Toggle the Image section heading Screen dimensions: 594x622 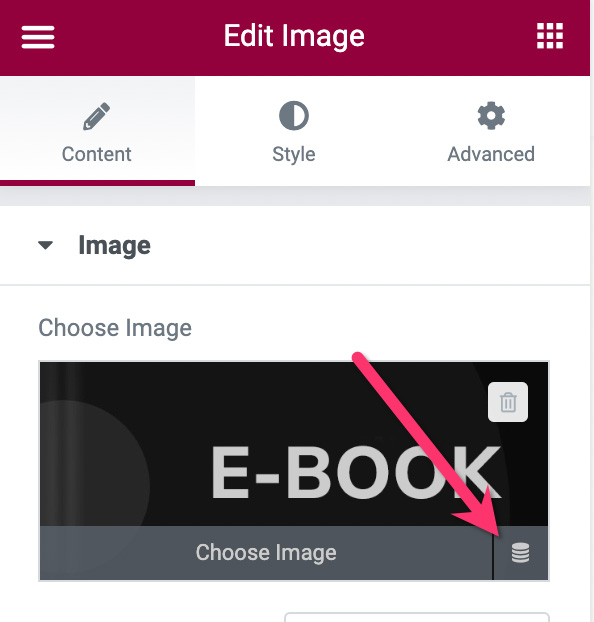[114, 246]
